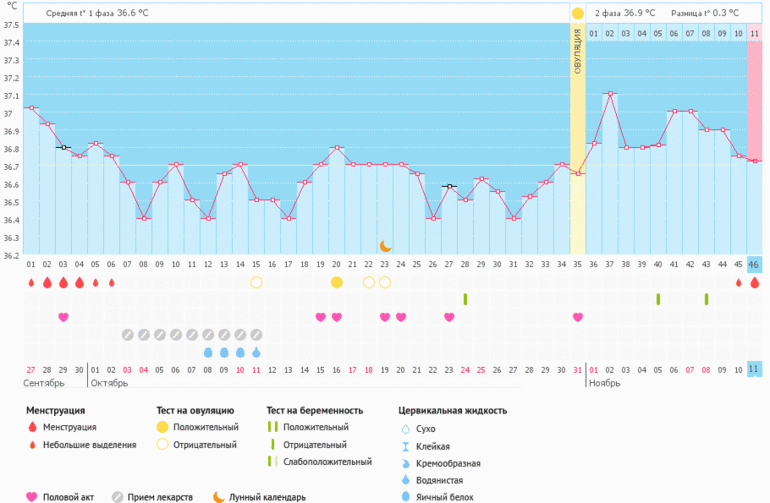Select the last temperature point on day 46
Image resolution: width=770 pixels, height=503 pixels.
(x=754, y=161)
